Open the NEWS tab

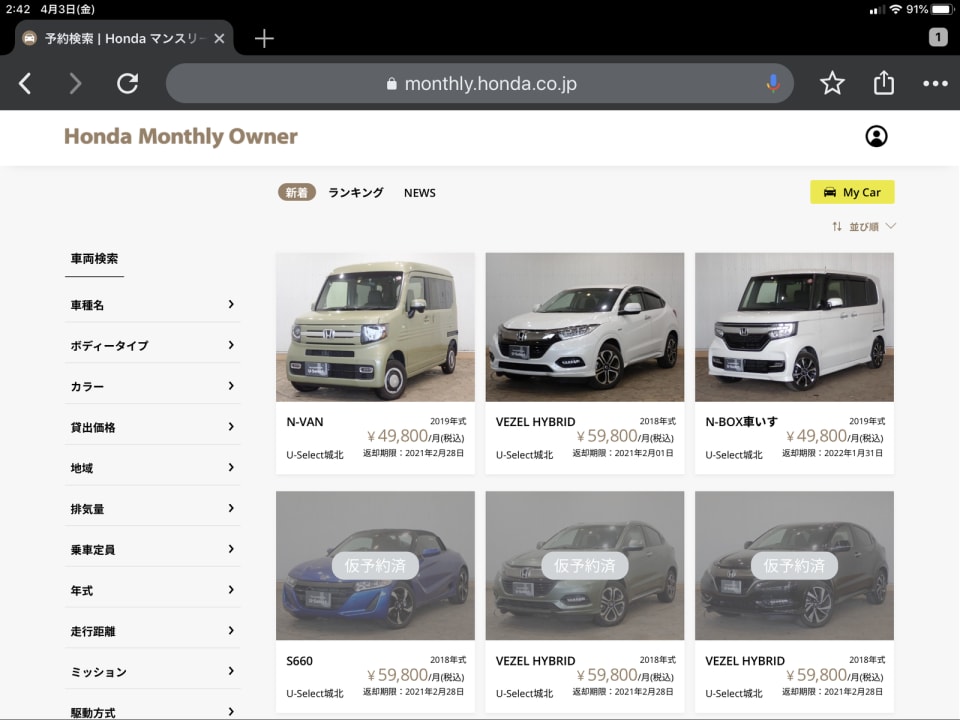[x=419, y=193]
